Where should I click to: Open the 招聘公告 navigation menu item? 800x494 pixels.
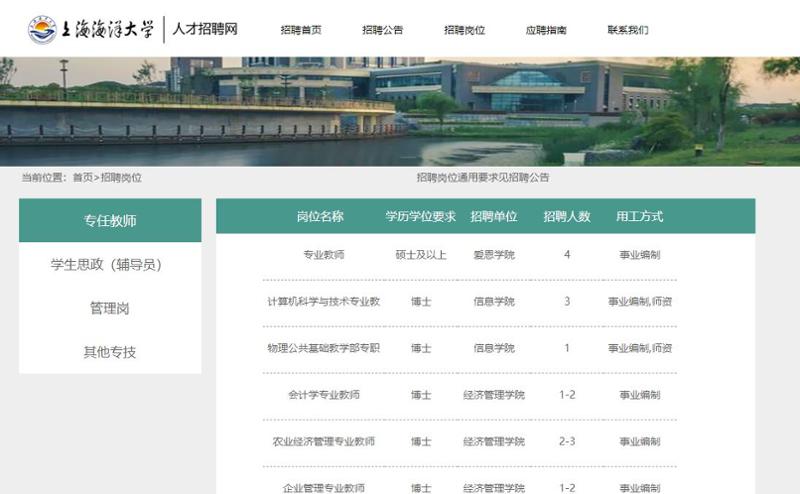[x=382, y=30]
